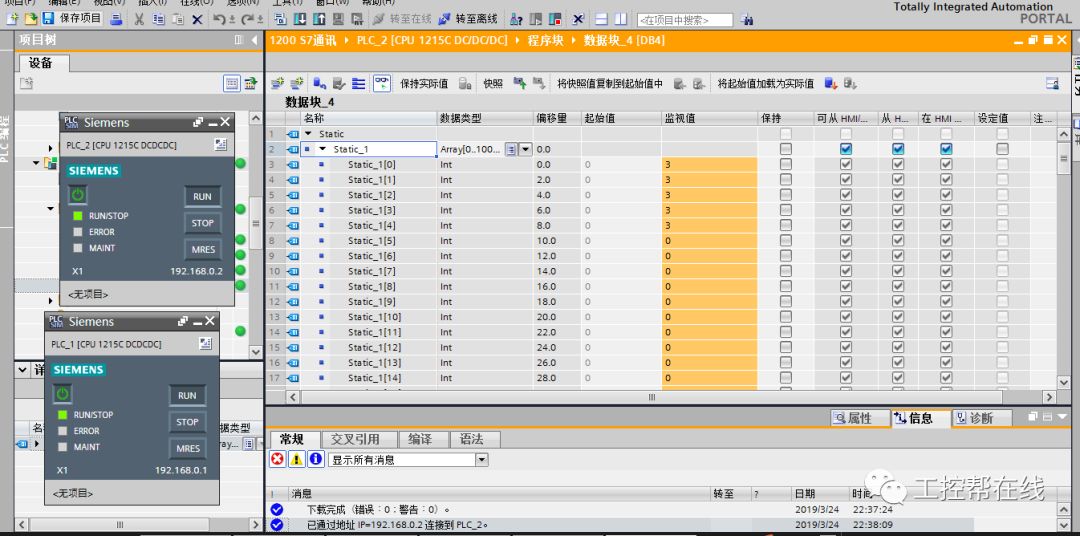
Task: Click data block vertical scroll down arrow
Action: pyautogui.click(x=1064, y=381)
